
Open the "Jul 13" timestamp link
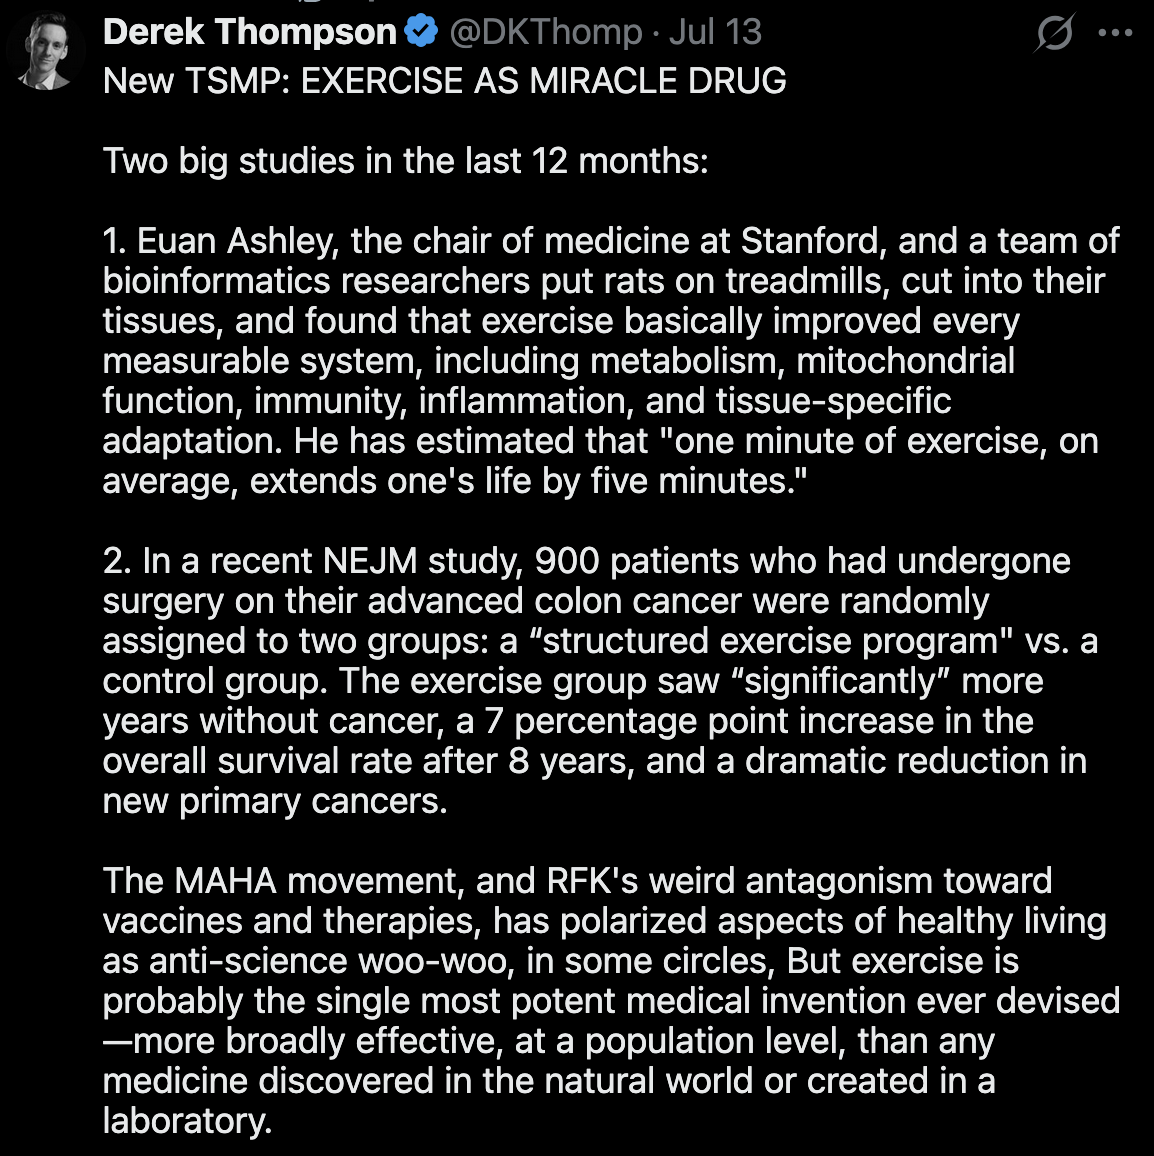tap(716, 32)
